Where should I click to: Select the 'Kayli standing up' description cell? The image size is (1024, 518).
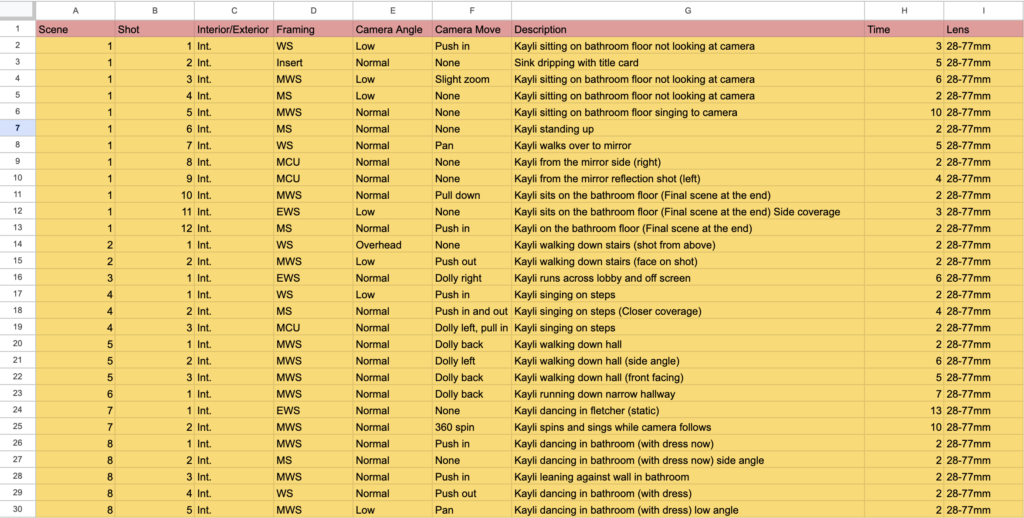(x=688, y=129)
